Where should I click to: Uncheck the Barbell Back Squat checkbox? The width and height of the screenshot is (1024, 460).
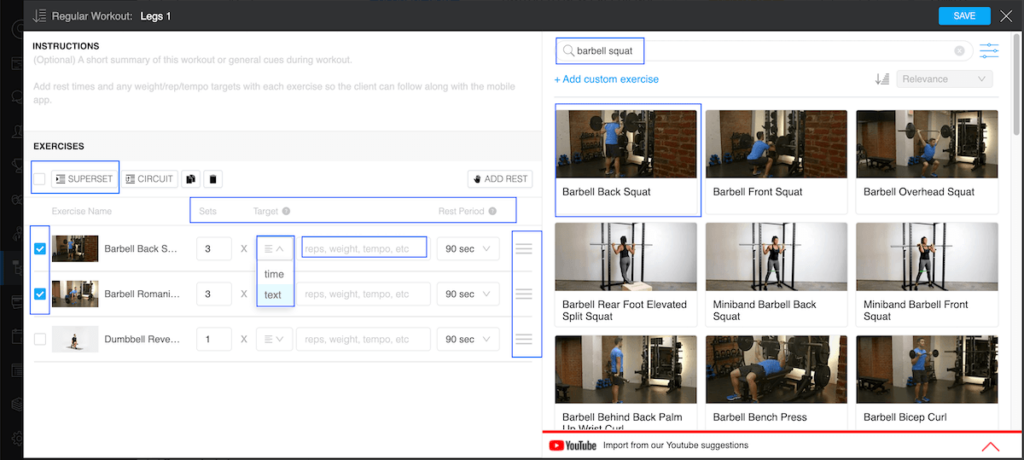[x=39, y=249]
